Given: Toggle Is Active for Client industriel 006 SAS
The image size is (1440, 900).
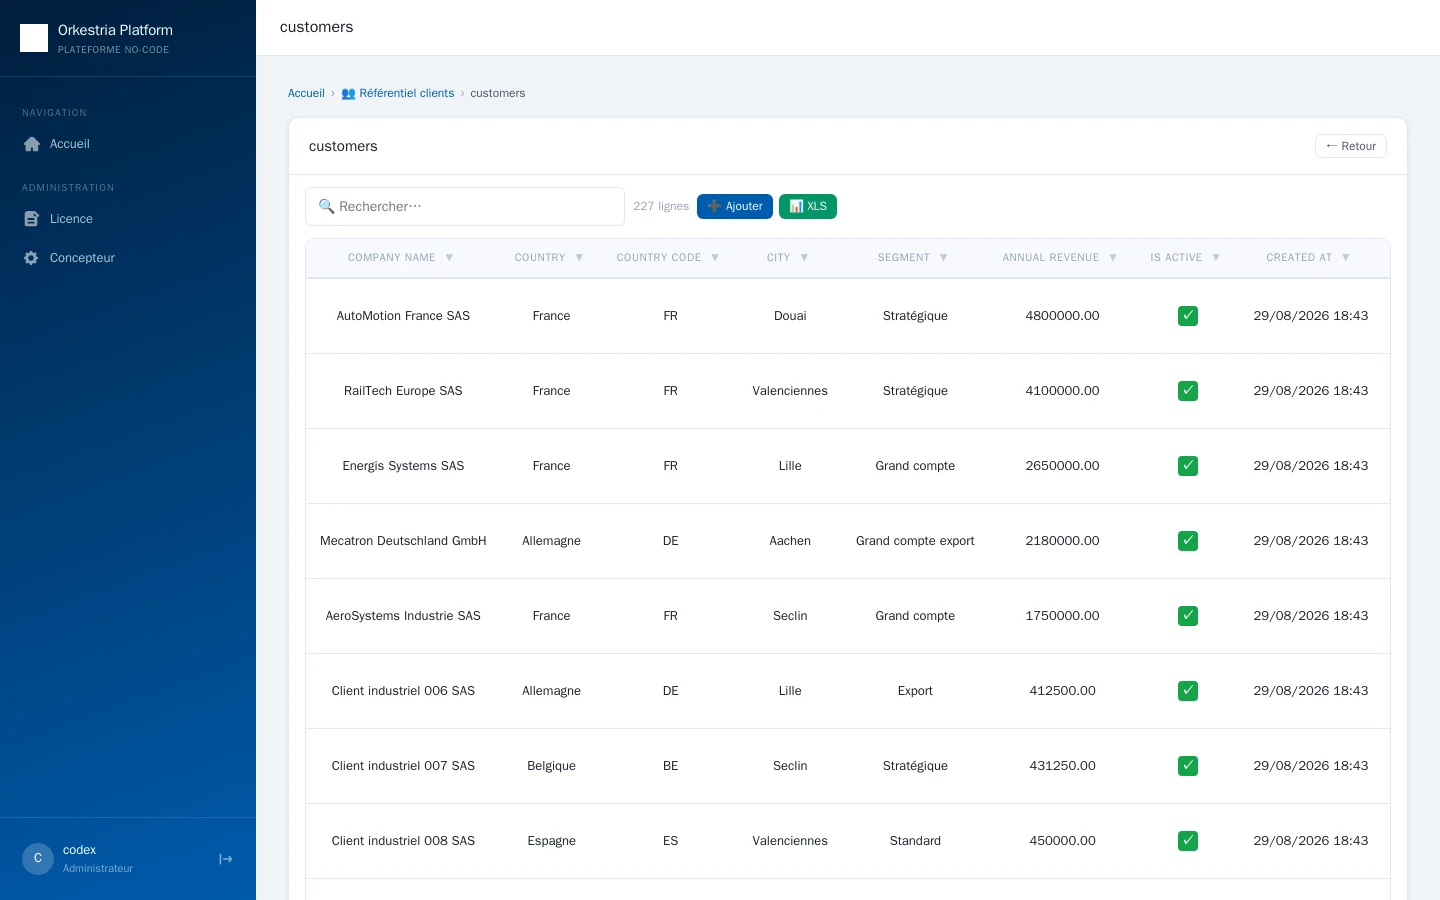Looking at the screenshot, I should click(x=1188, y=691).
